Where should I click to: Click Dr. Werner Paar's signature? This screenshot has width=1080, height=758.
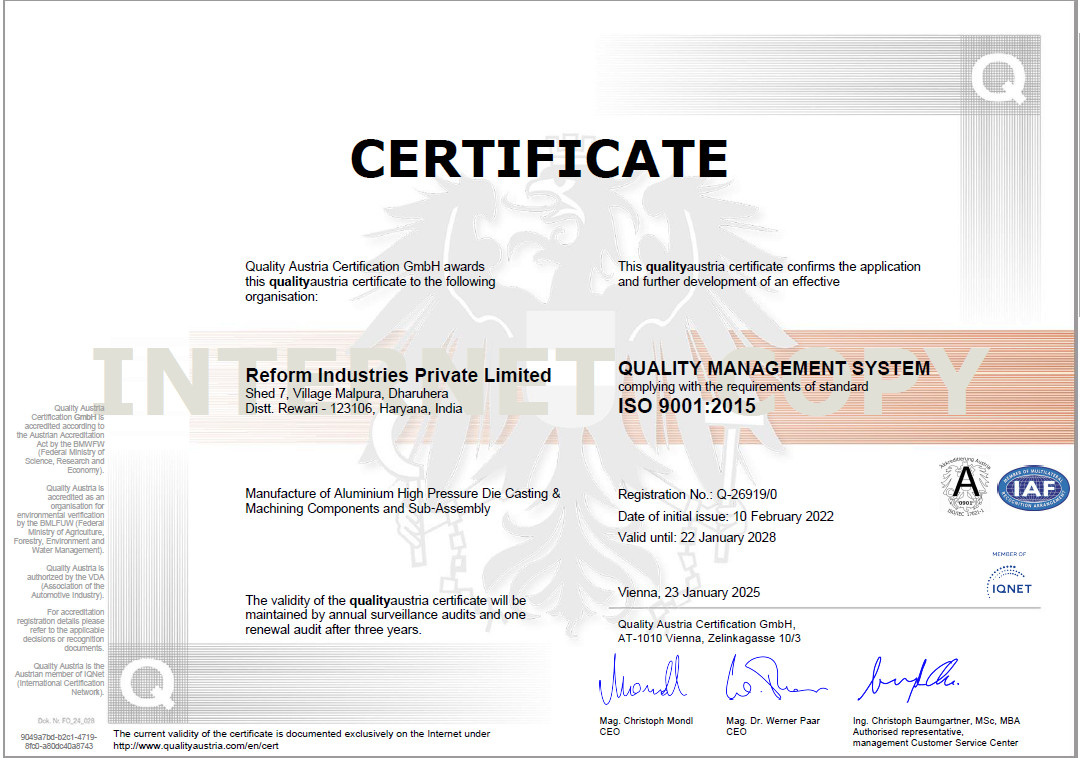point(773,681)
